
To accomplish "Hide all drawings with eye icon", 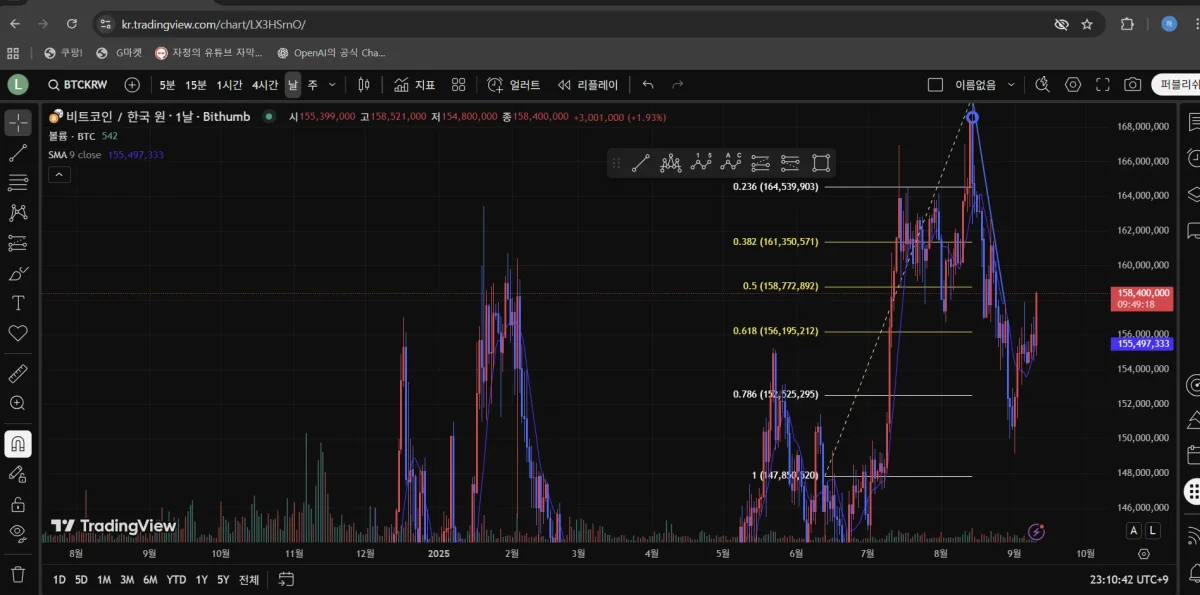I will [x=18, y=532].
